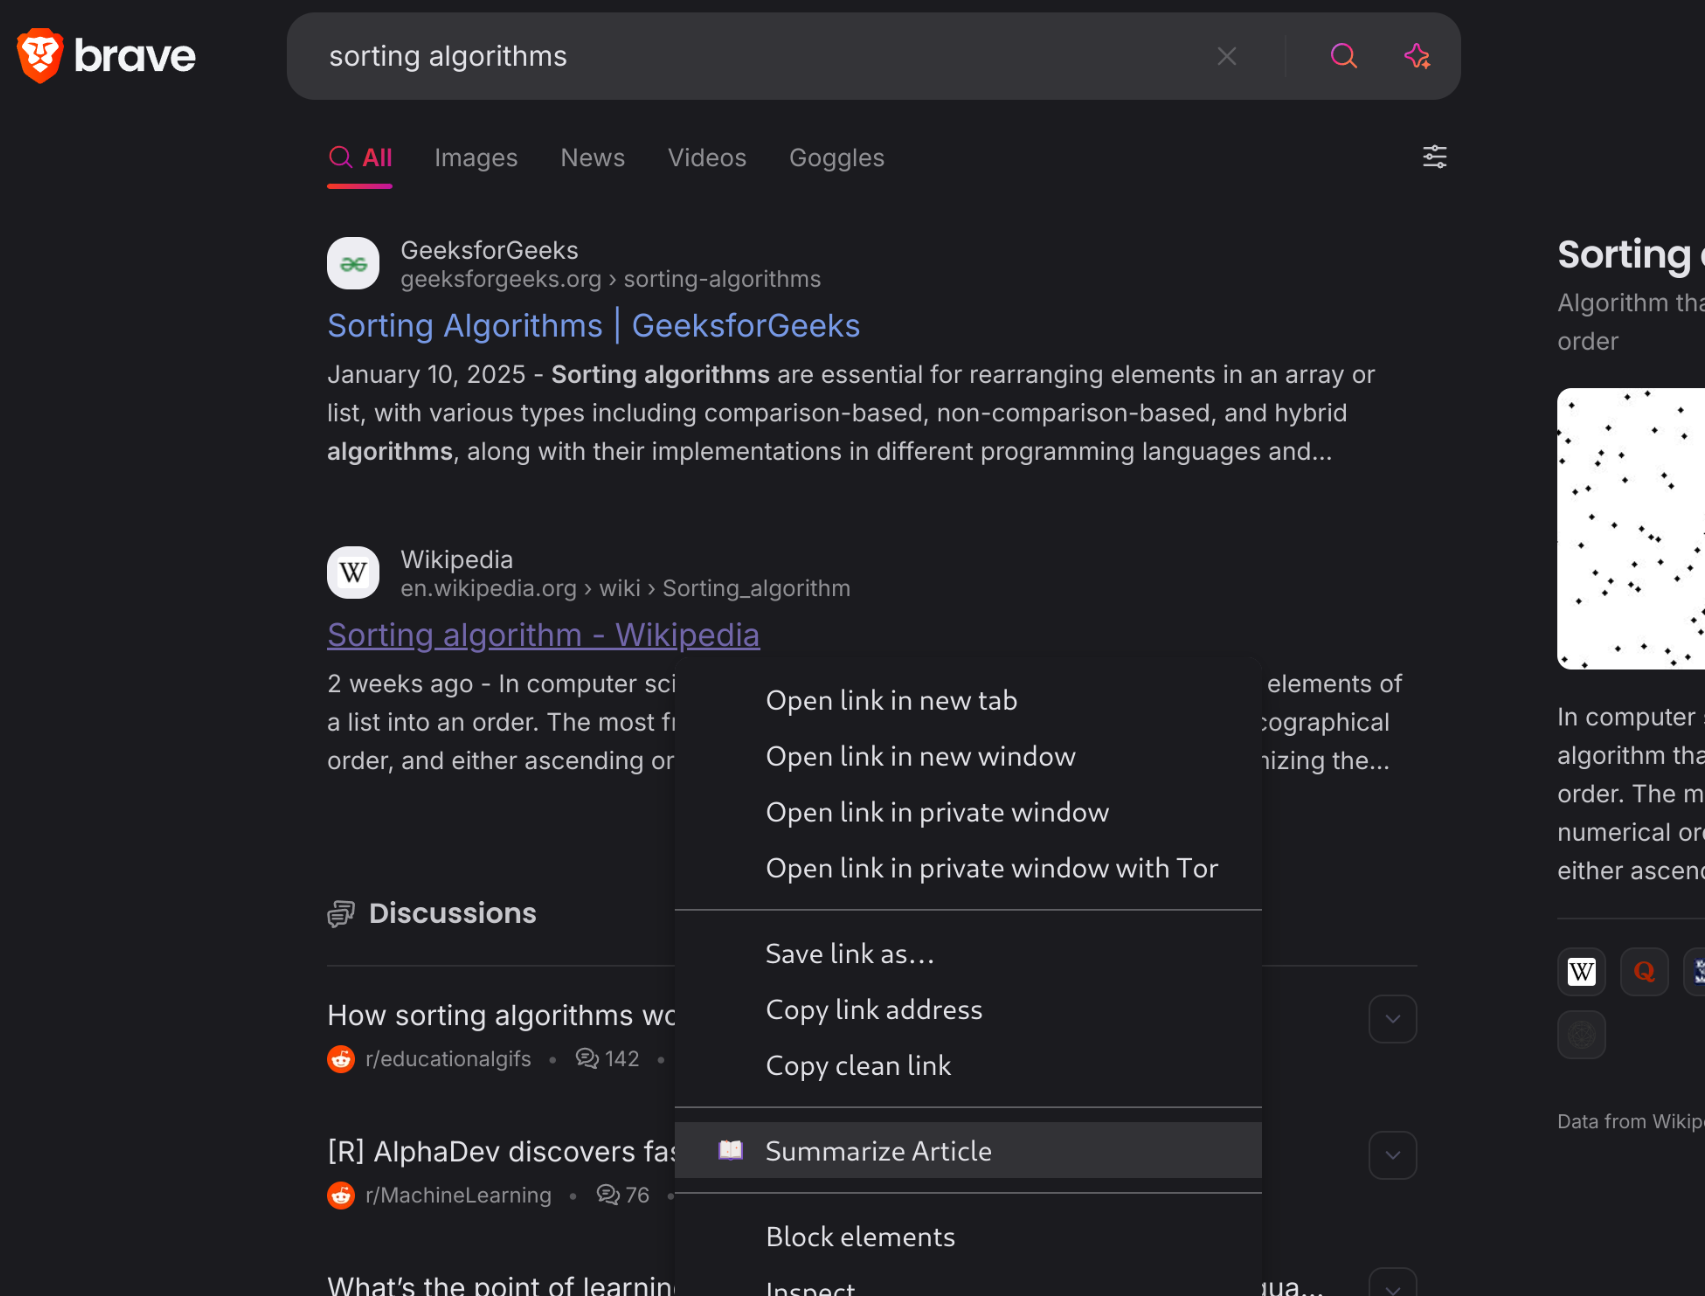Screen dimensions: 1705x1296
Task: Click the Brave lion logo
Action: 41,56
